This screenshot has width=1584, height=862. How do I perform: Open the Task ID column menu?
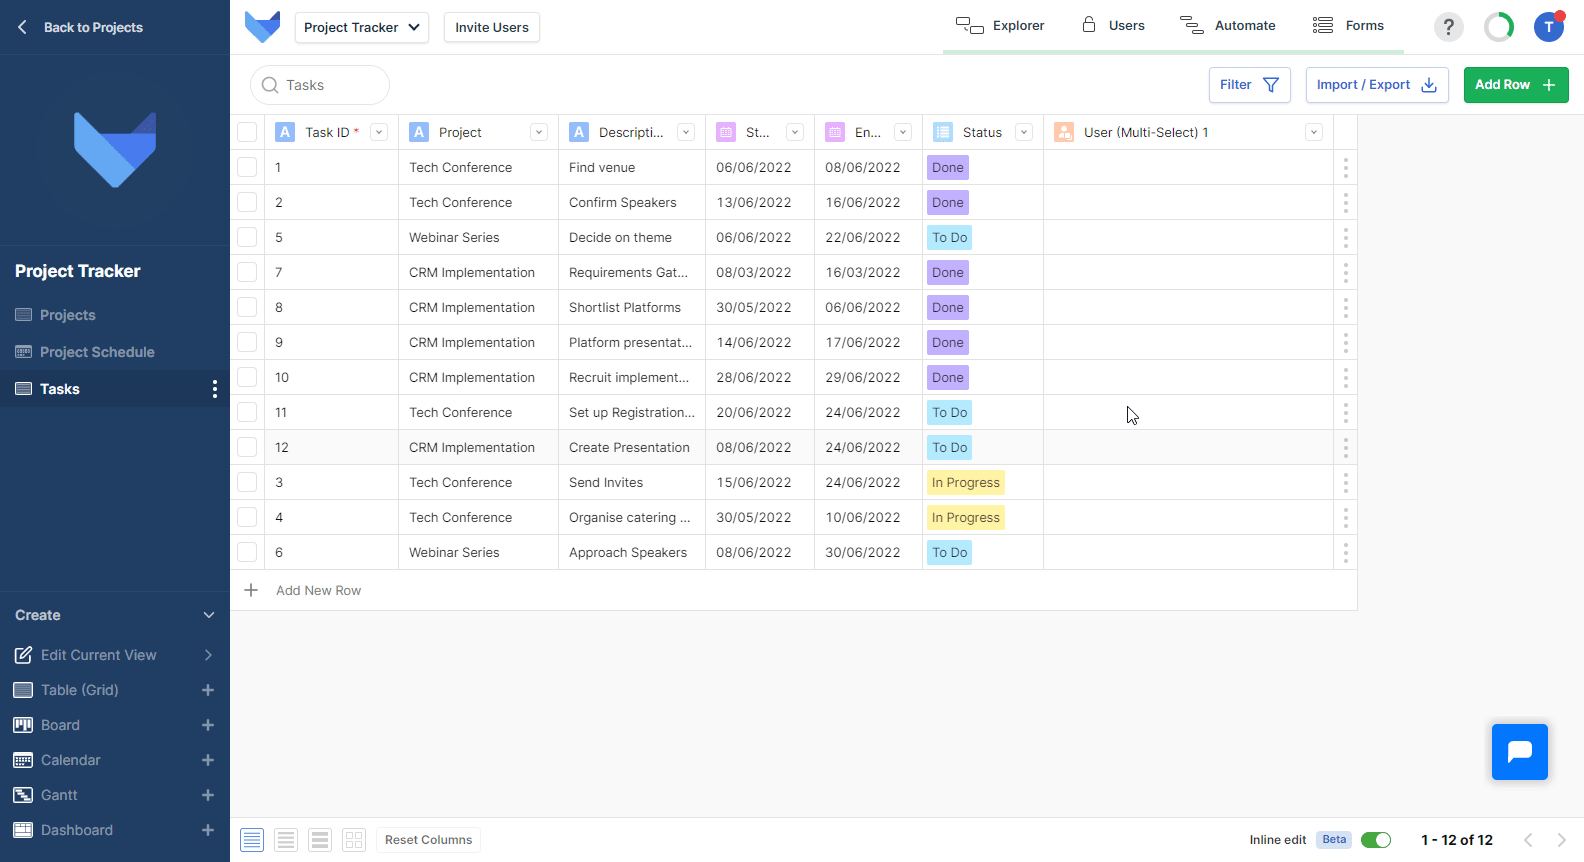tap(379, 132)
